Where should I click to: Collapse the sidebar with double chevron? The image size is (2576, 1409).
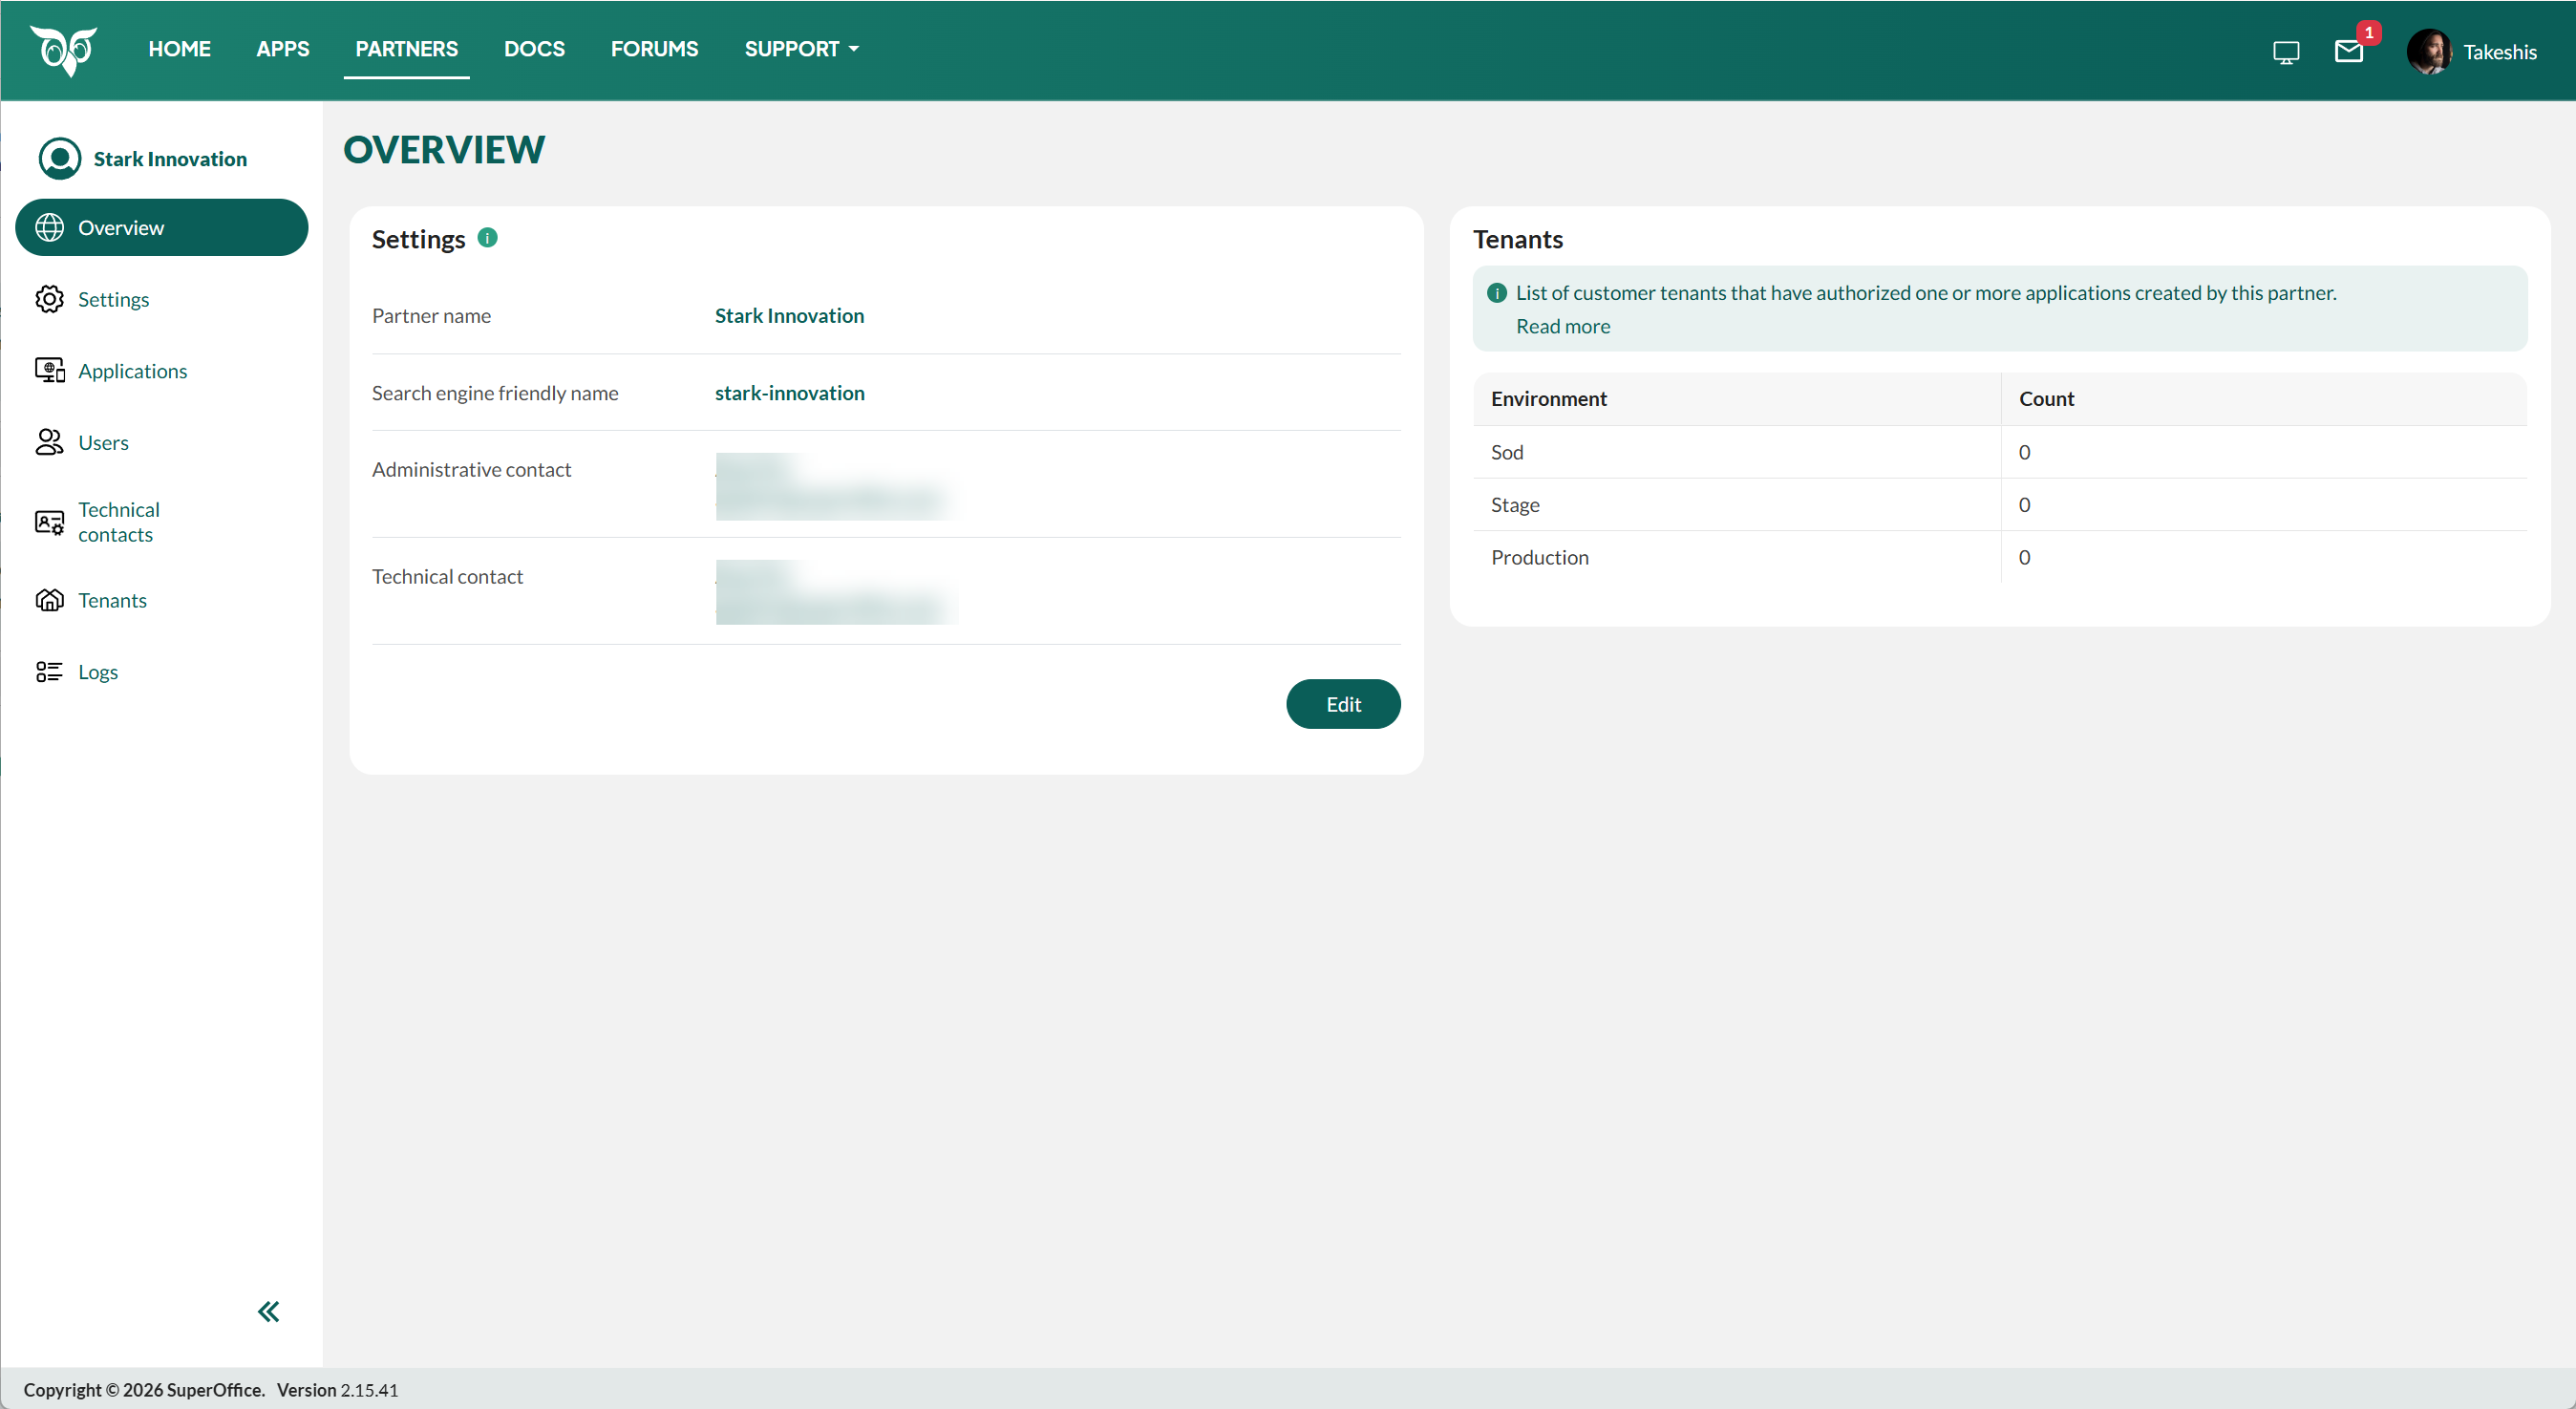(268, 1311)
